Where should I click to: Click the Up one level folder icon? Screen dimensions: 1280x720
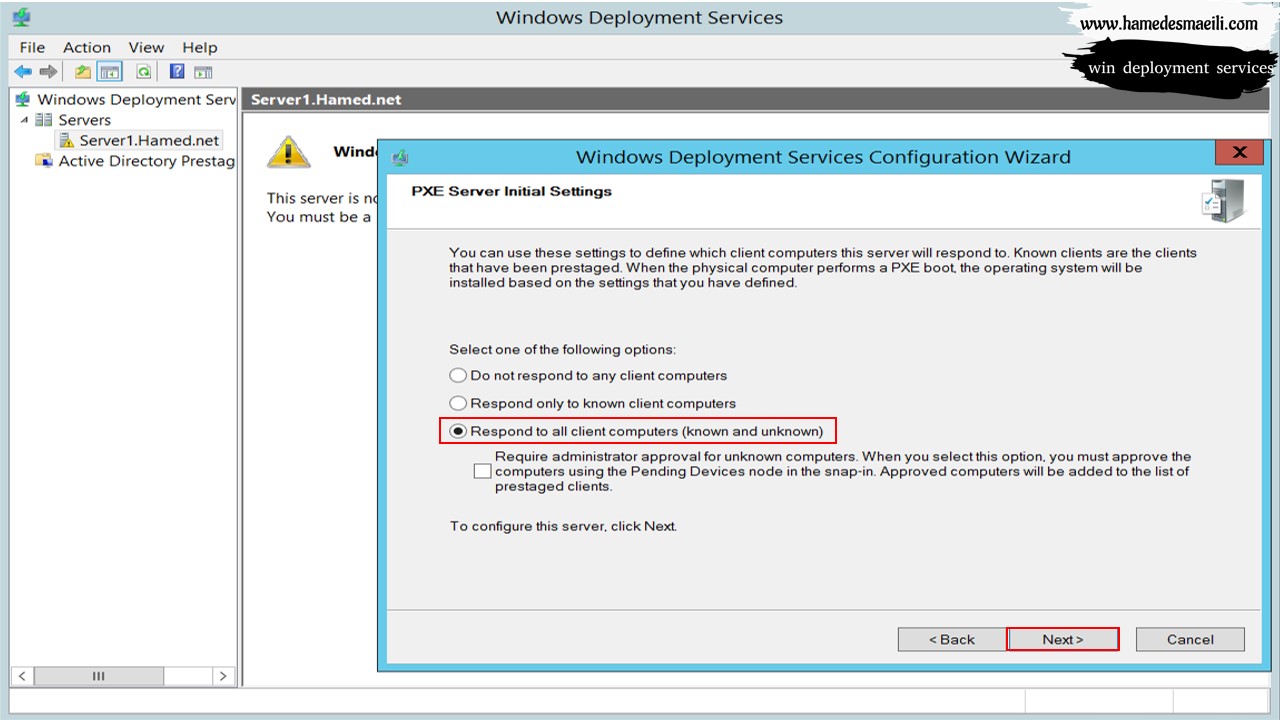click(83, 72)
